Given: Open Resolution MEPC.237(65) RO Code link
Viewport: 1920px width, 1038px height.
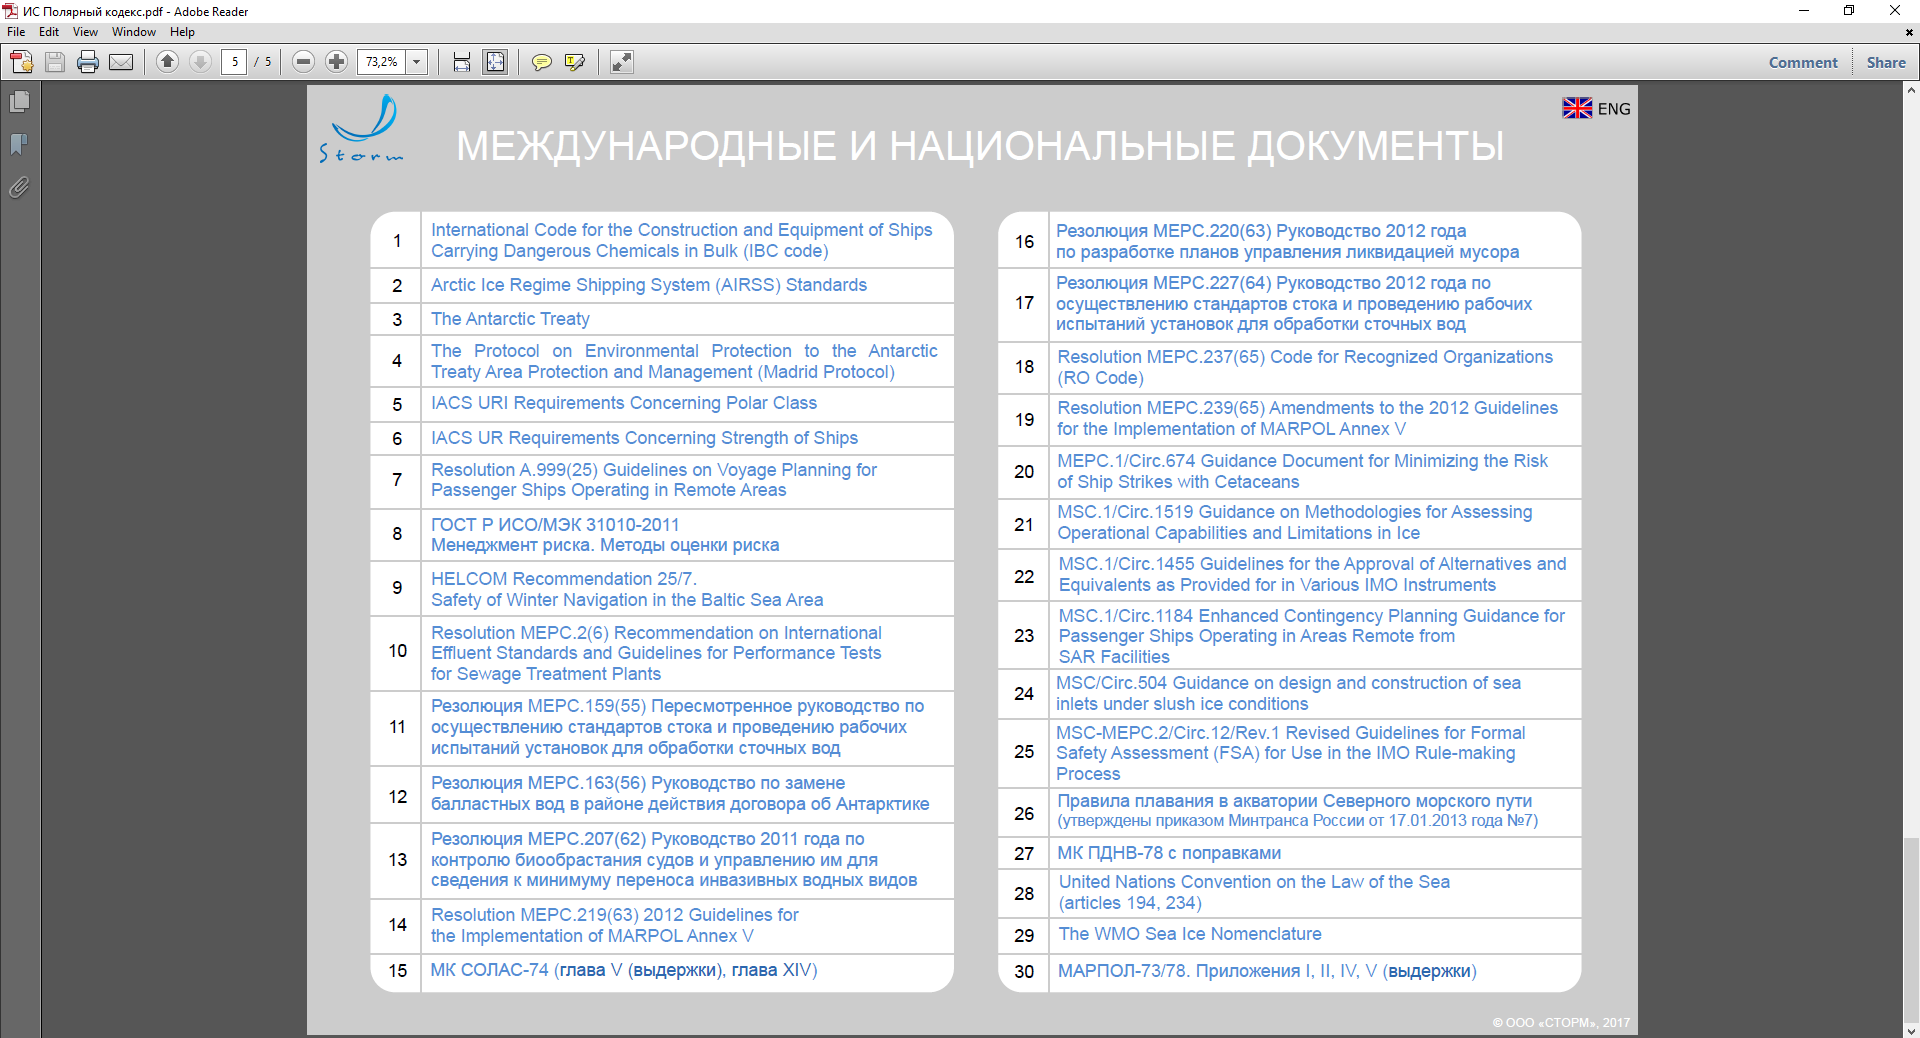Looking at the screenshot, I should (1305, 367).
